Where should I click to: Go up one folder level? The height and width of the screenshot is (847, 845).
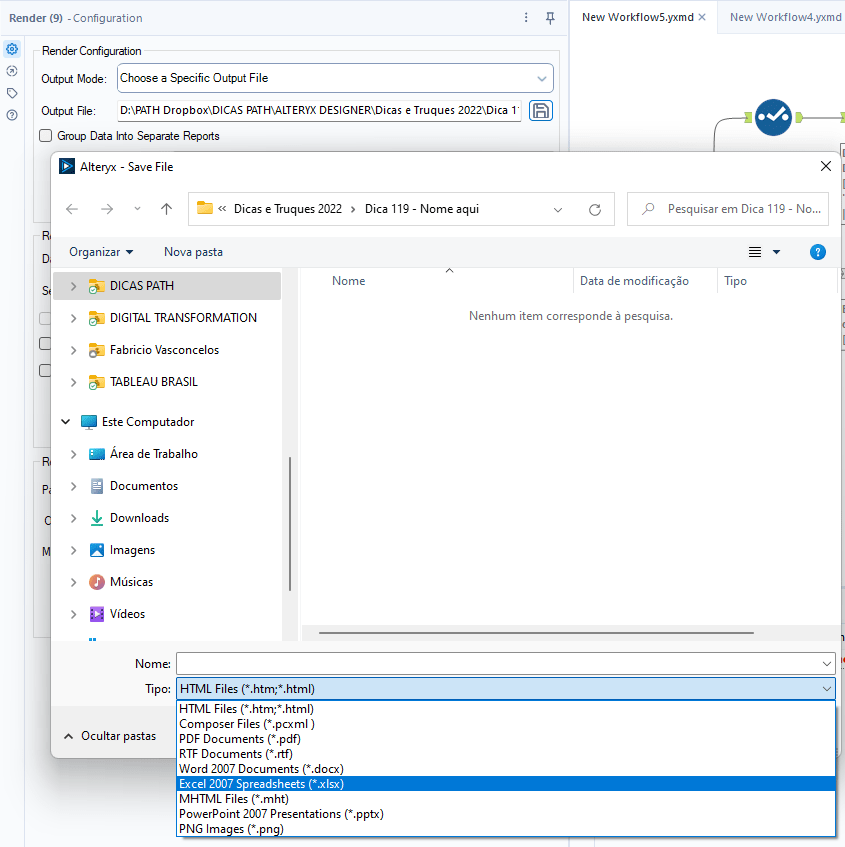[166, 209]
